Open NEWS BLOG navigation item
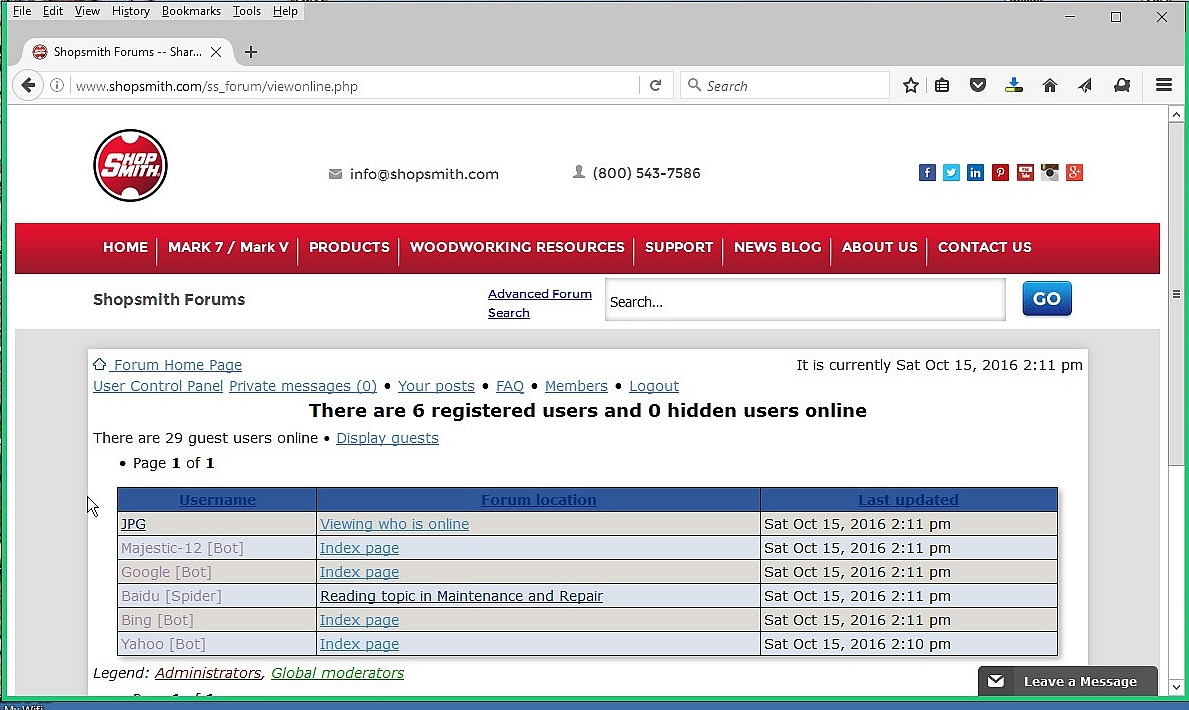 [777, 247]
